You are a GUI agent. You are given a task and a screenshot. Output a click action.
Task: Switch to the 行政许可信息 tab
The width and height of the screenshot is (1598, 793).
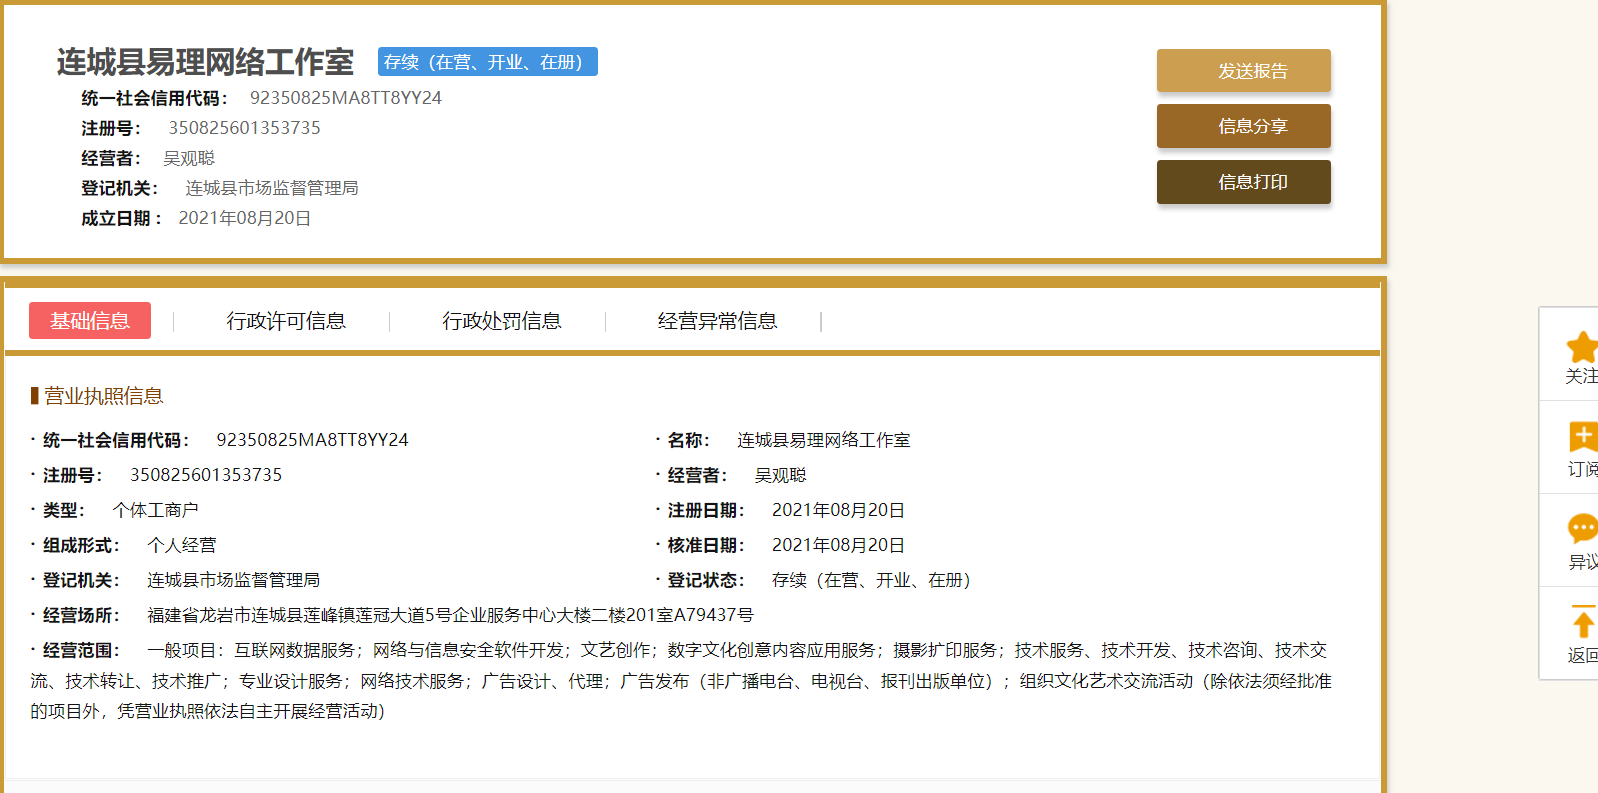[x=286, y=321]
